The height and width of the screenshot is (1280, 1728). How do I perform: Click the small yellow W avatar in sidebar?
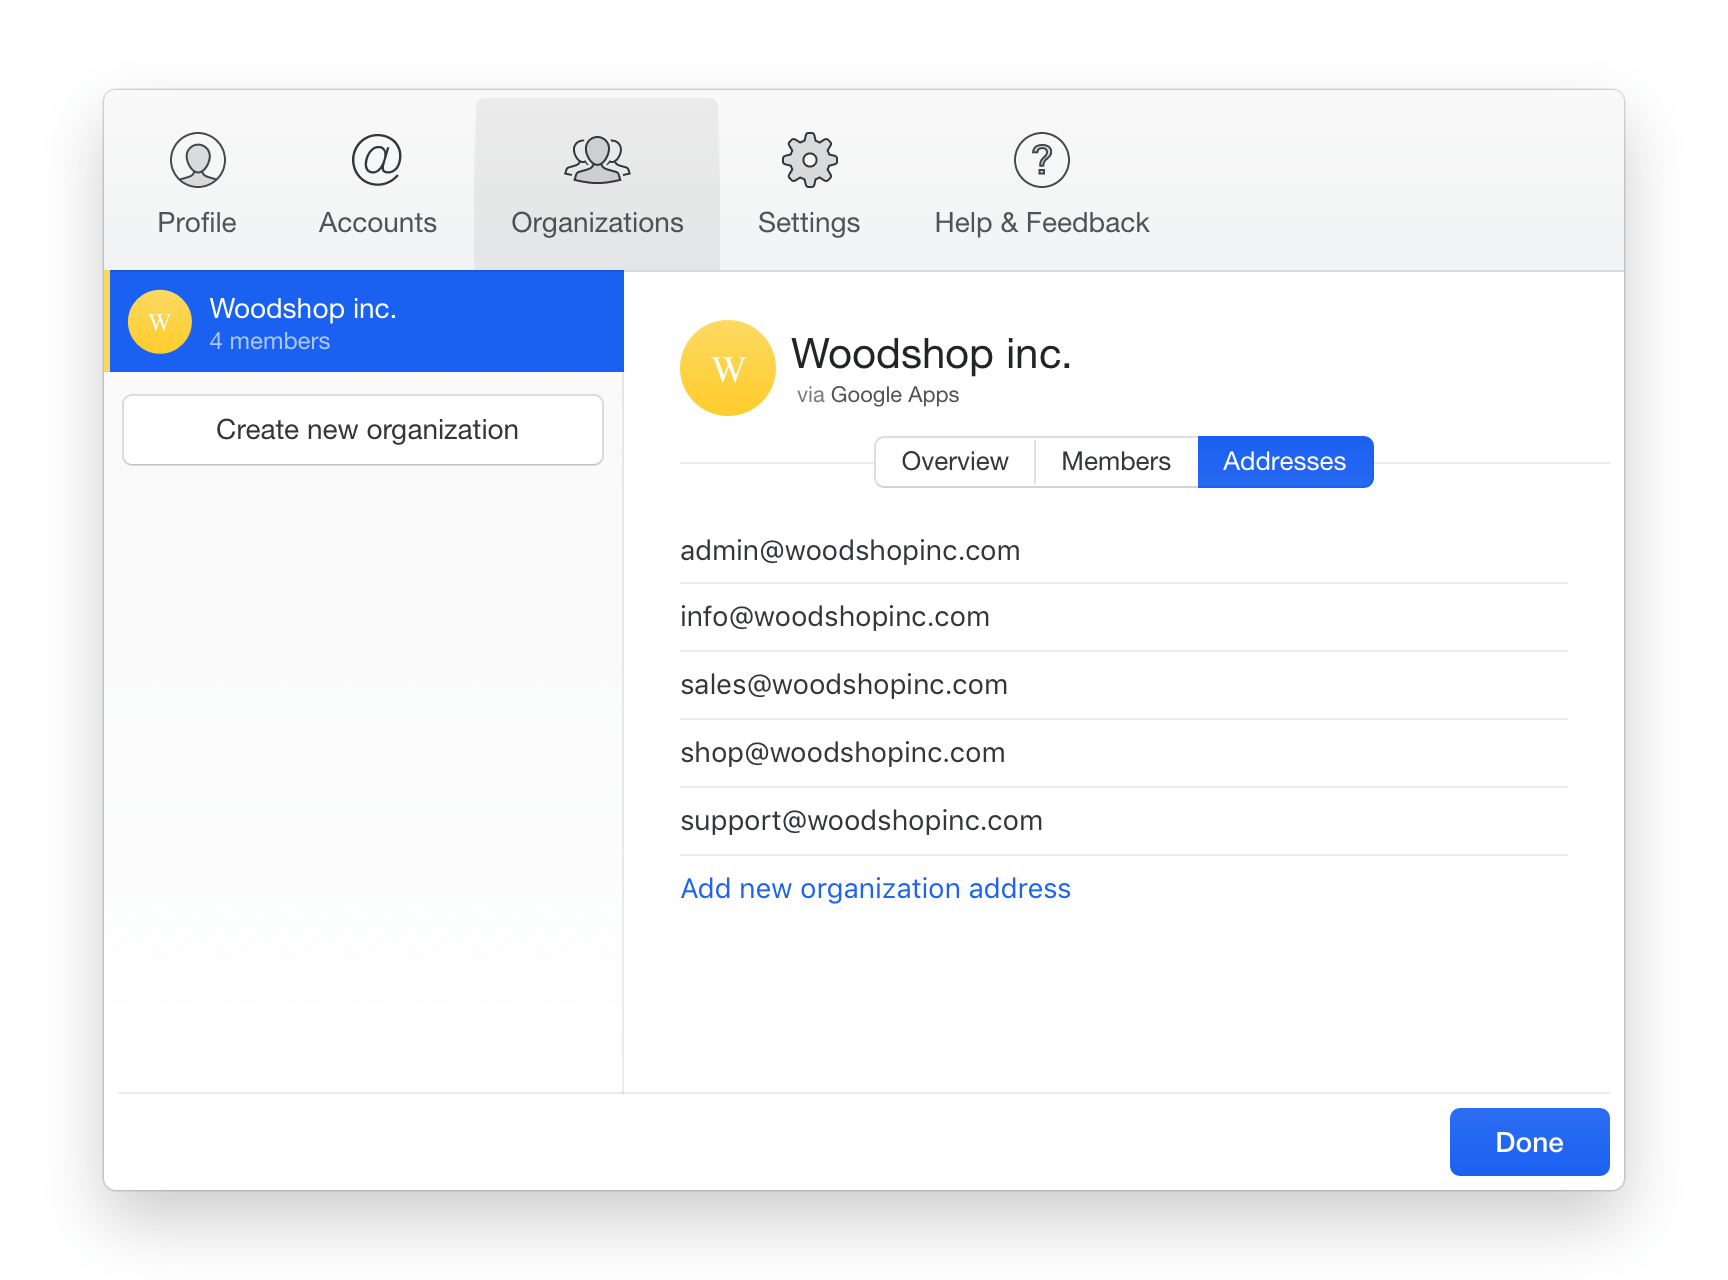click(160, 322)
